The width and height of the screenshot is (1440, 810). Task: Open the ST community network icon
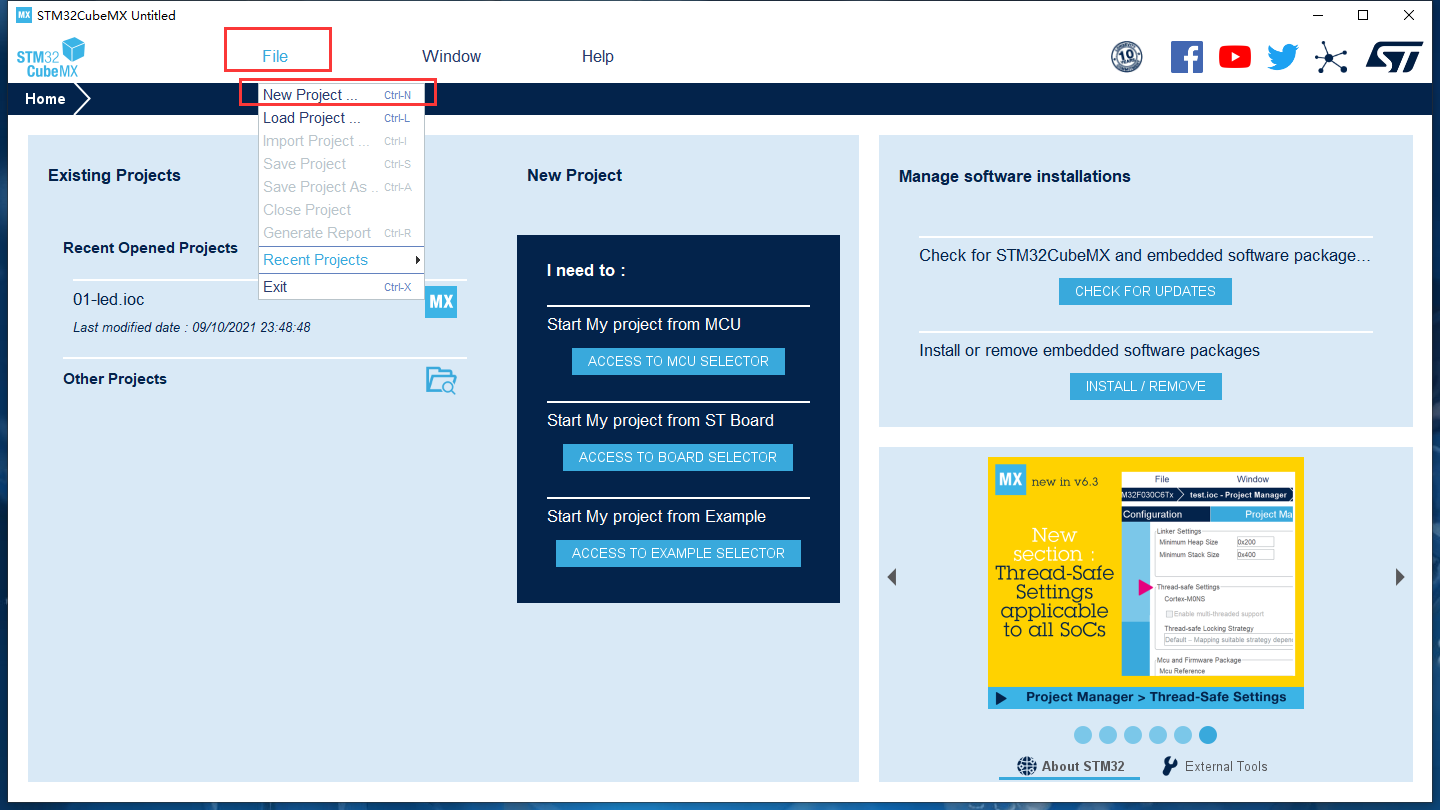click(1331, 57)
